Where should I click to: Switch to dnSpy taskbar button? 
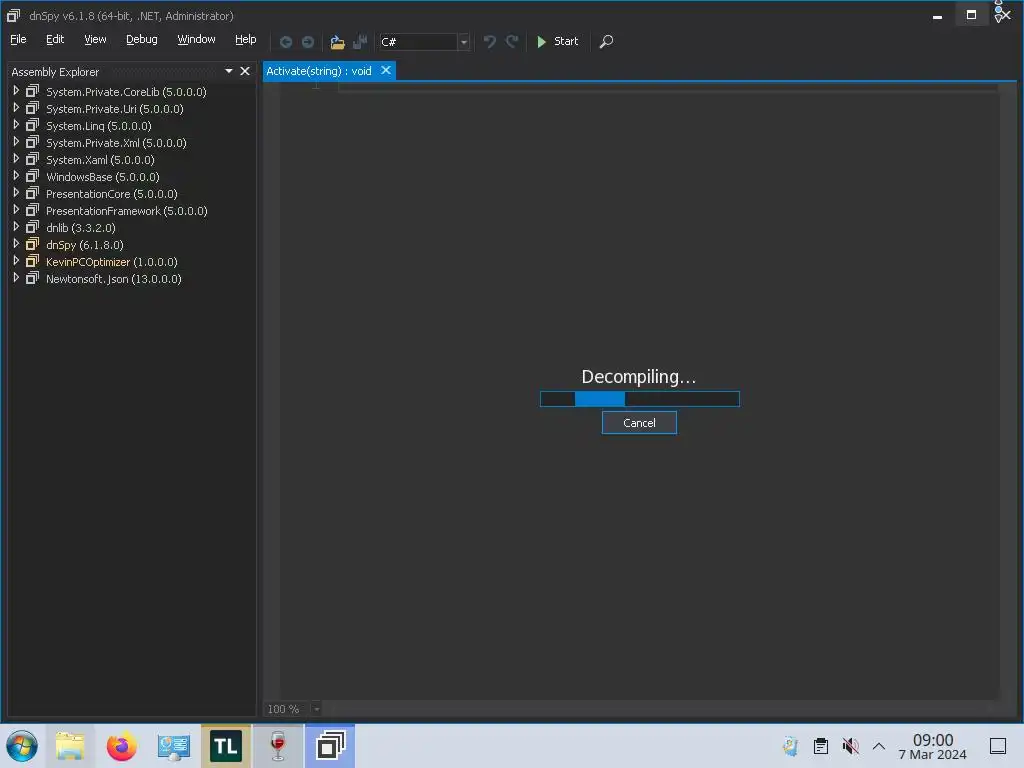(330, 746)
